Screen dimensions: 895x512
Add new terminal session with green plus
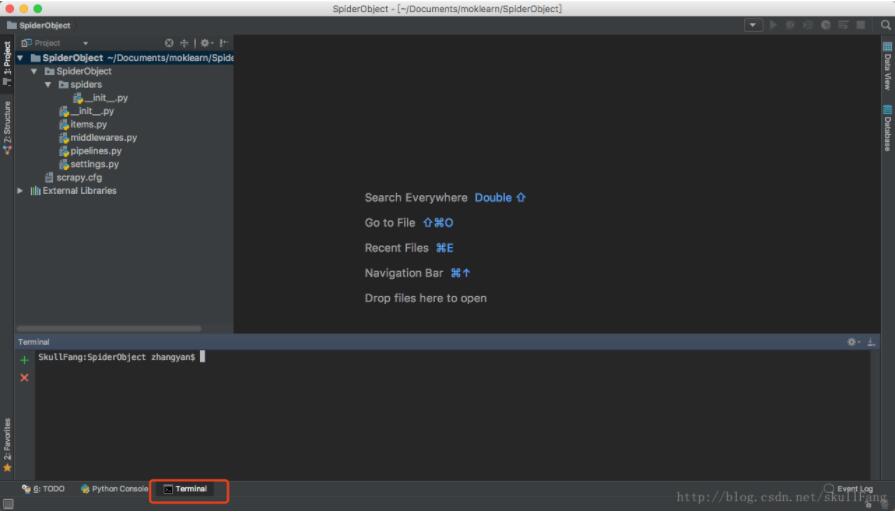25,360
